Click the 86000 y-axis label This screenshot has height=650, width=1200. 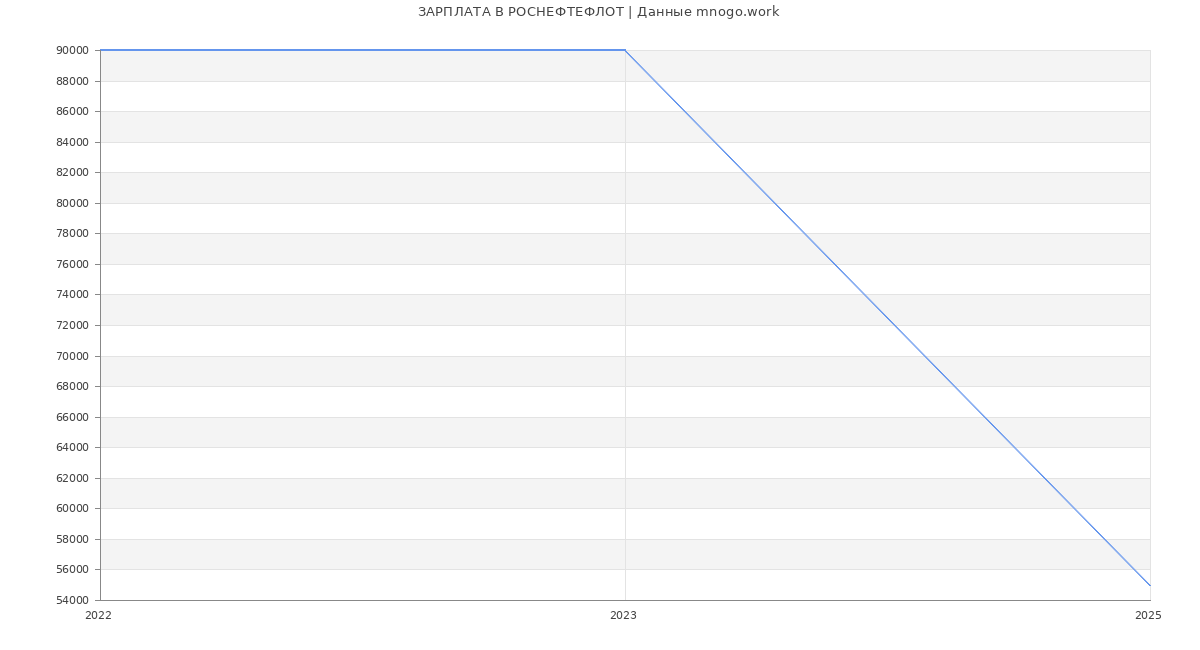73,111
